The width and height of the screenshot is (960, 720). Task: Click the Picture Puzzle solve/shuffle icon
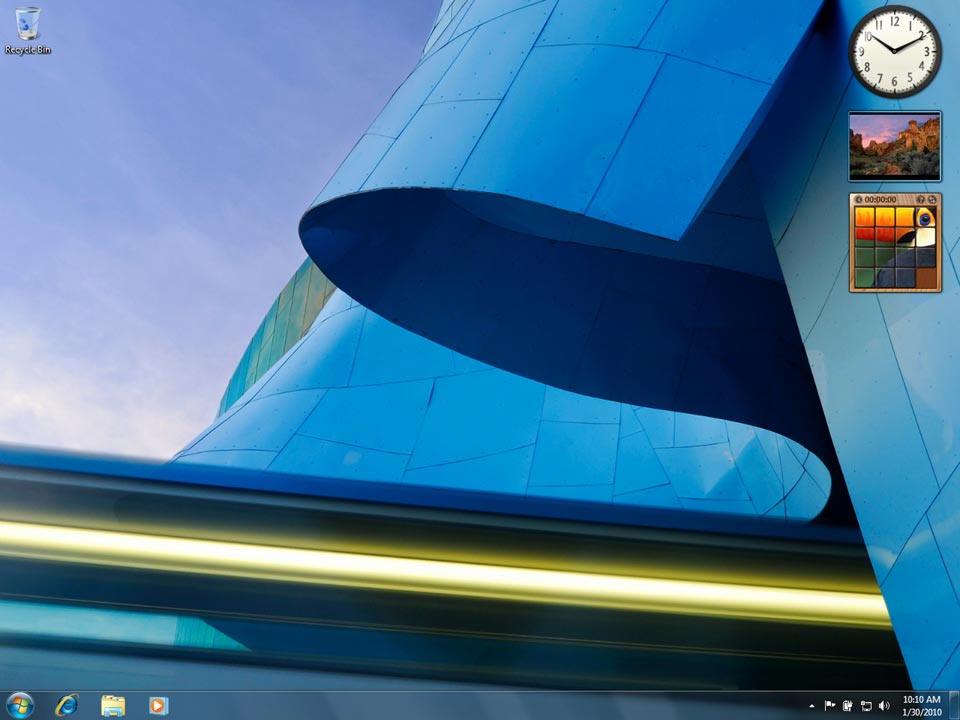pos(932,199)
